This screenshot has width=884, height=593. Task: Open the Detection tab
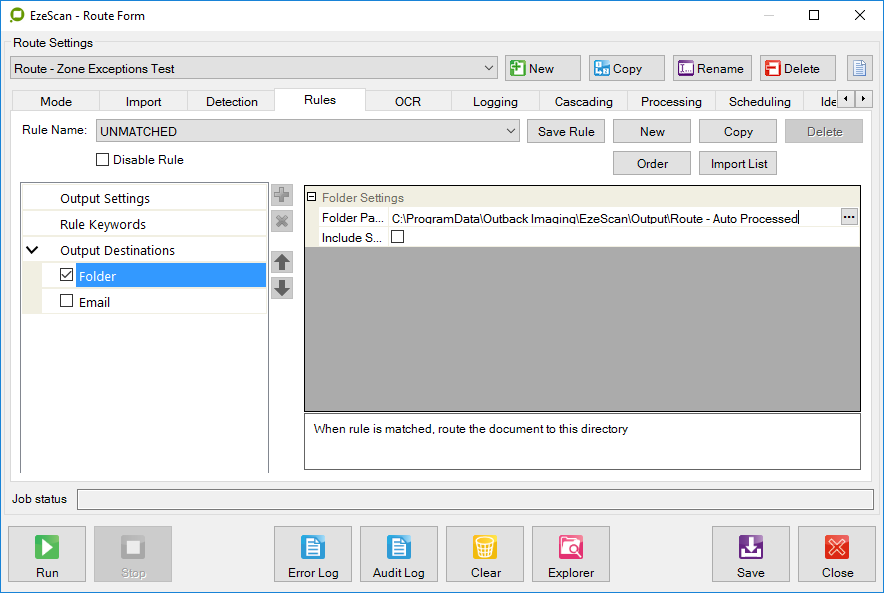(x=232, y=101)
